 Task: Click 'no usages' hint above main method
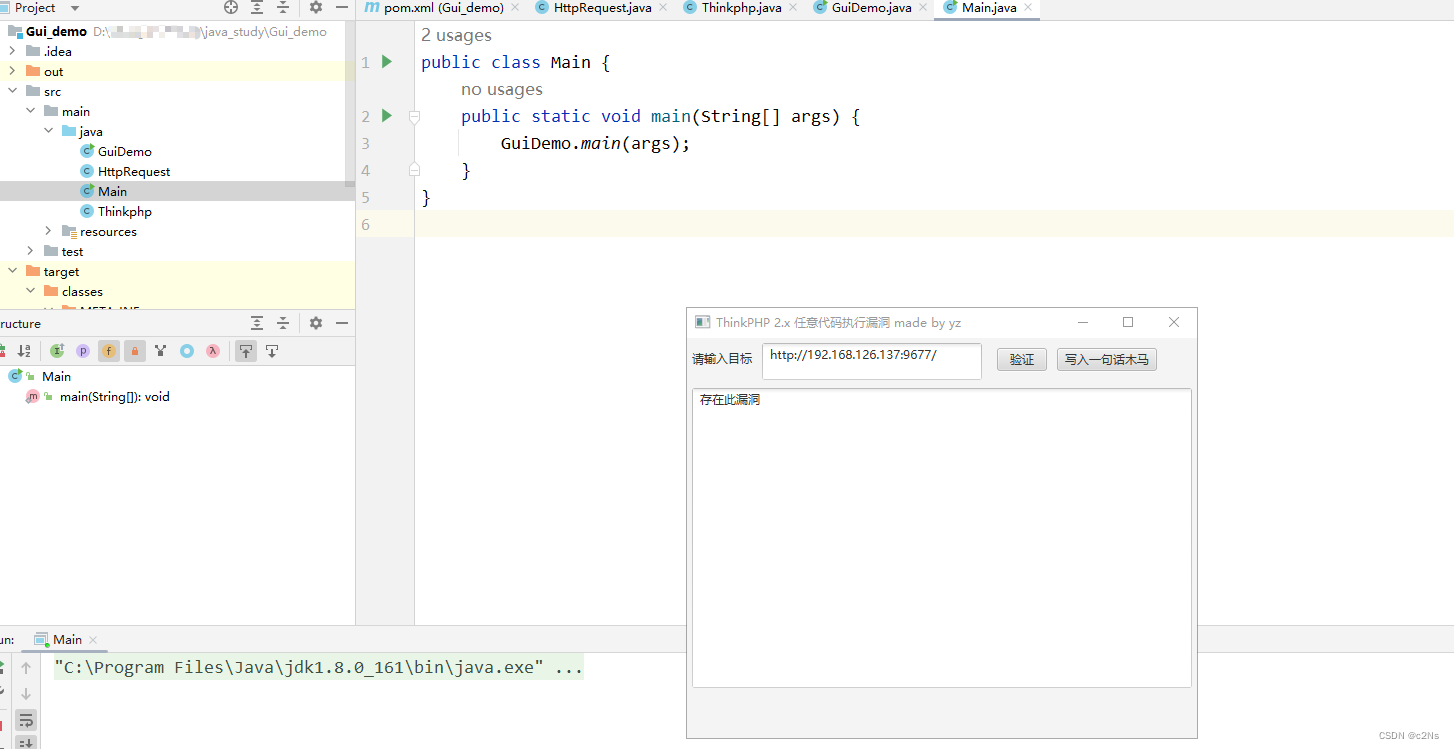click(502, 89)
